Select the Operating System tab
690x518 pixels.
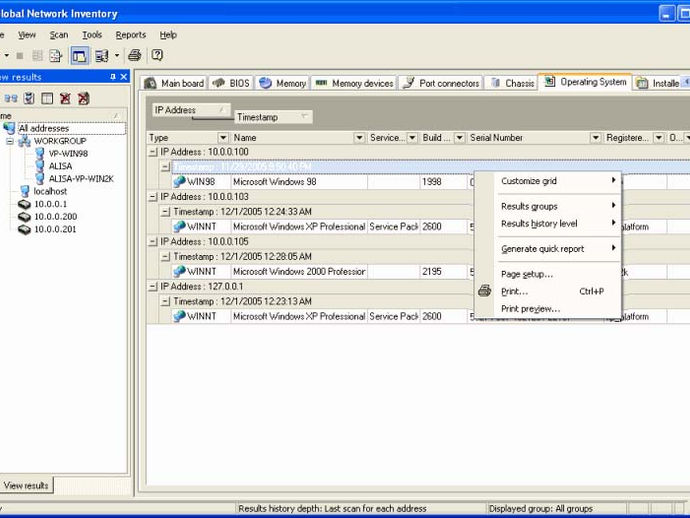click(x=585, y=82)
